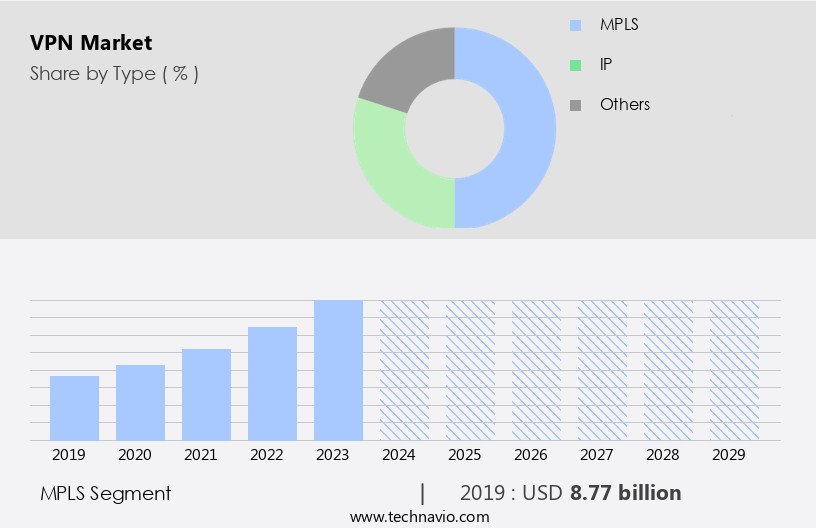
Task: Select the hatched 2026 forecast bar
Action: [536, 370]
